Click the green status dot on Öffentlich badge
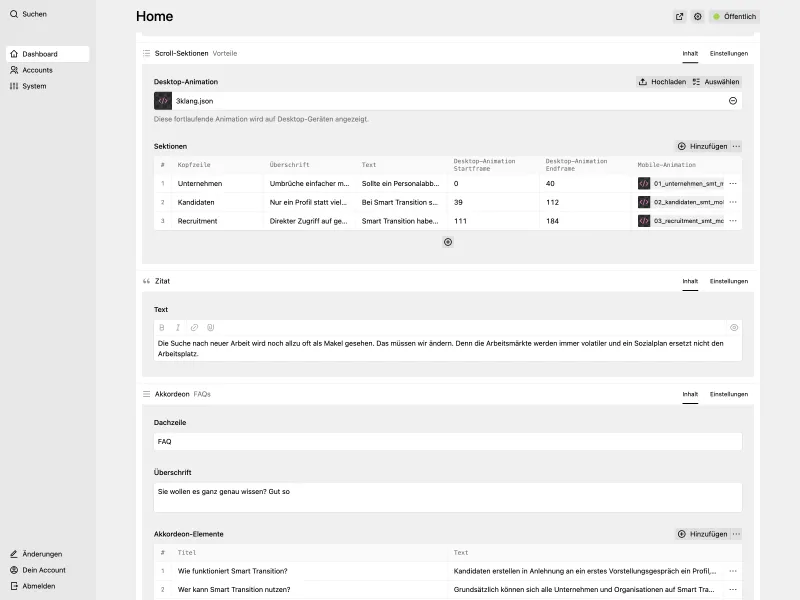 coord(716,16)
